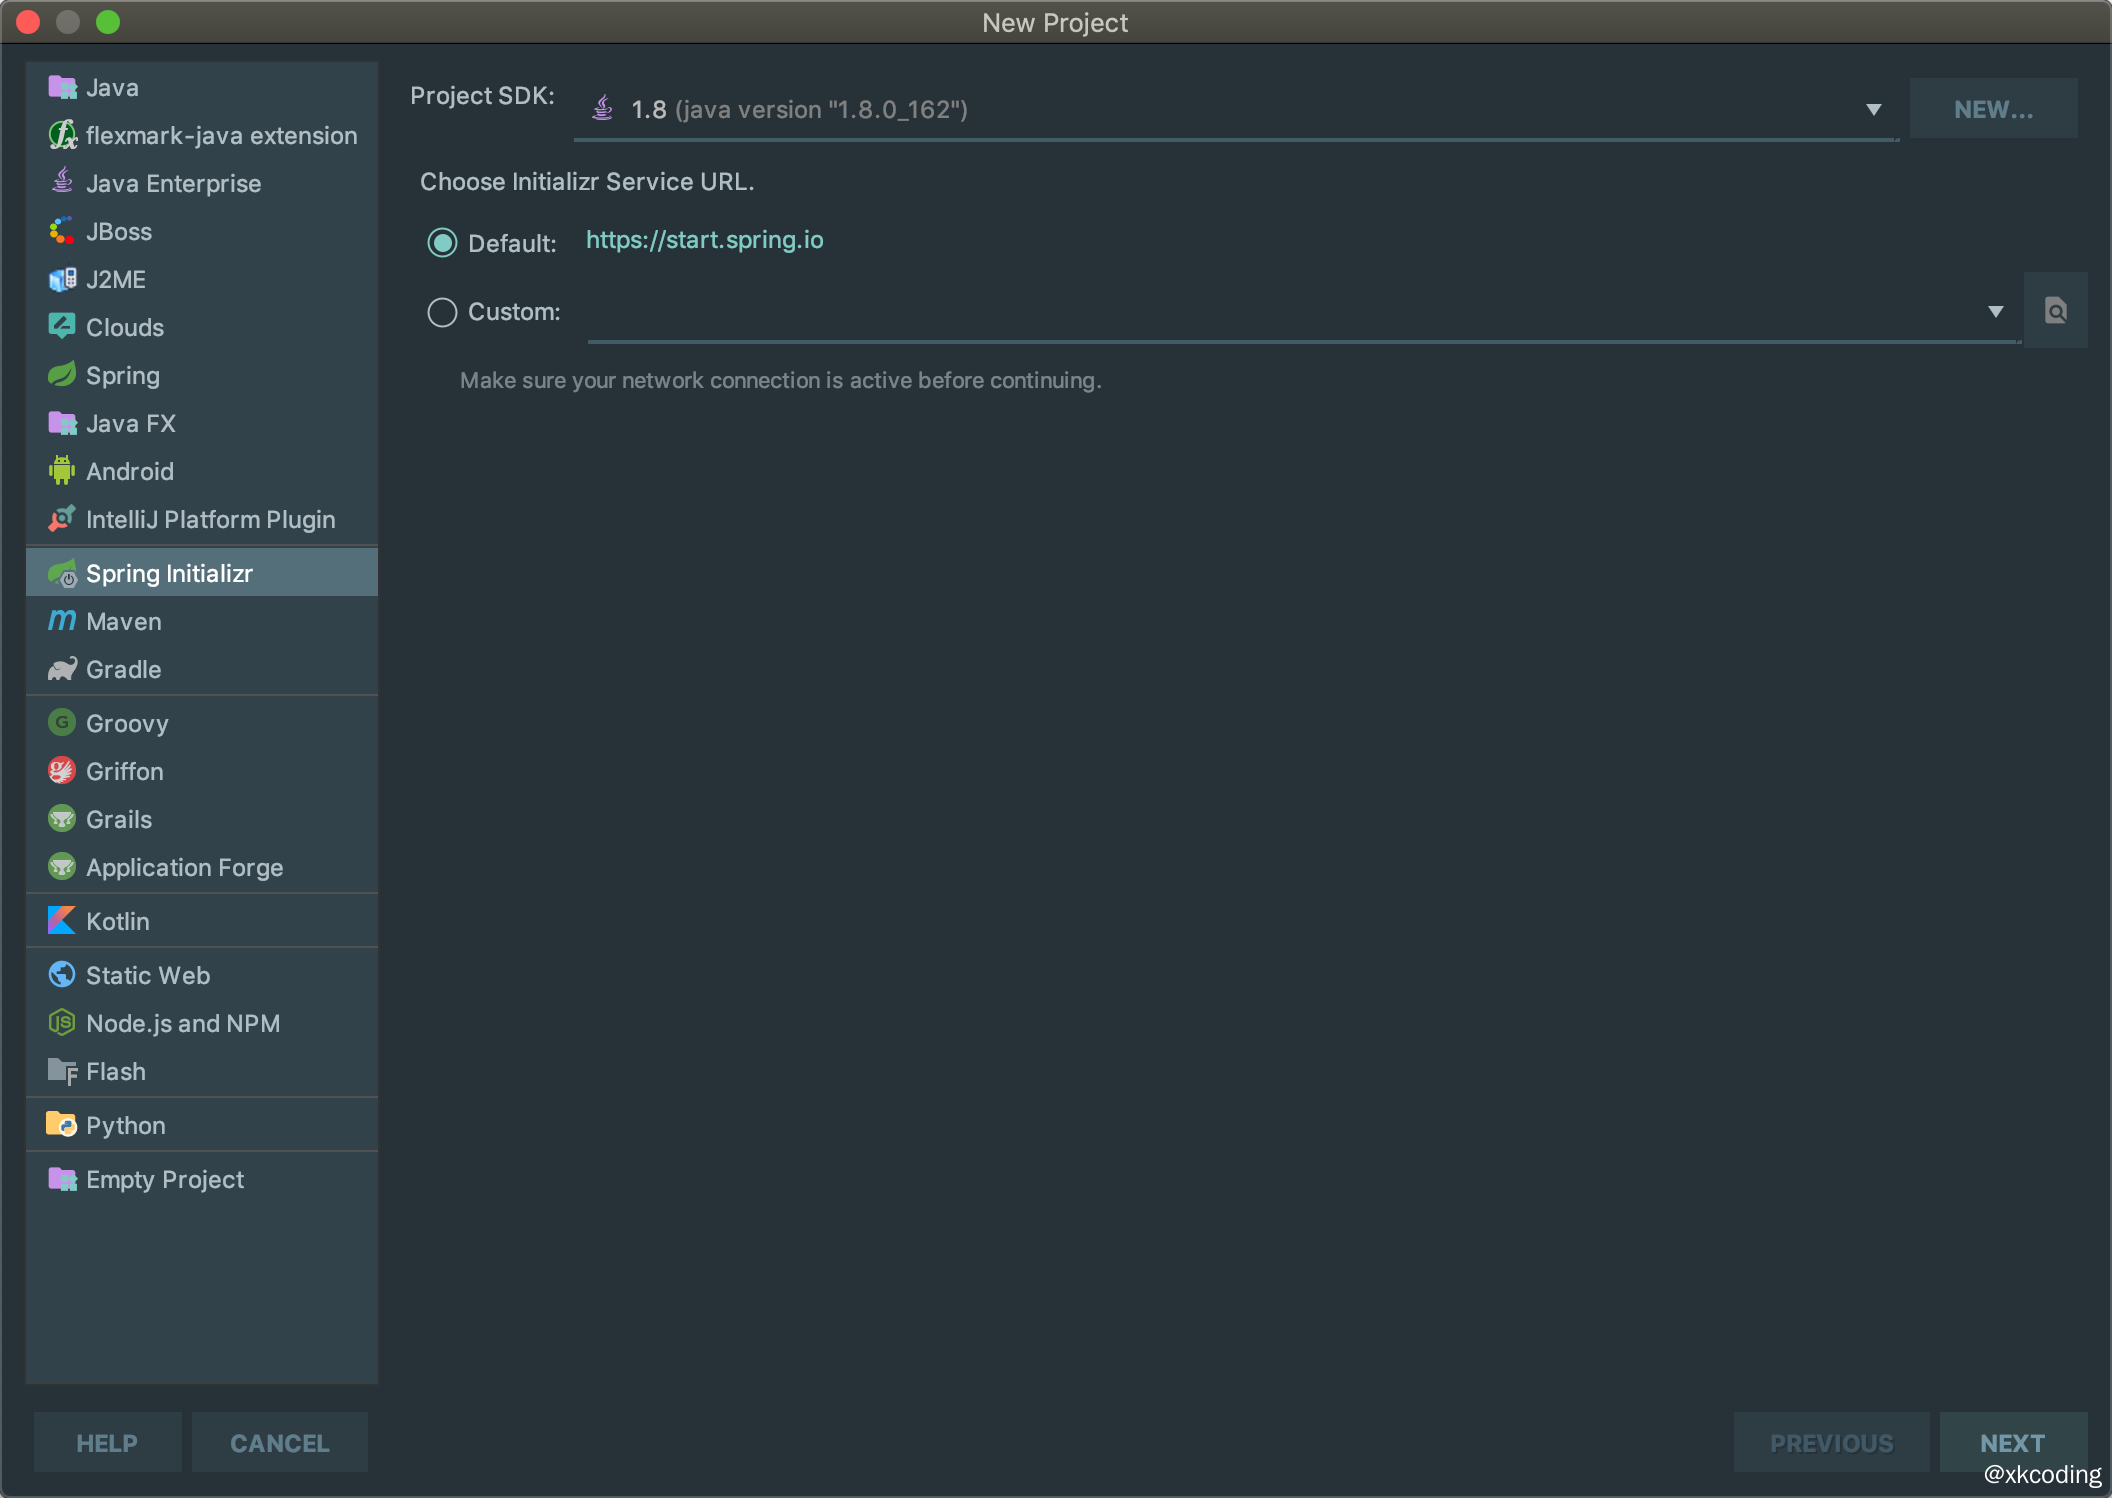
Task: Click the Android robot icon
Action: (x=62, y=470)
